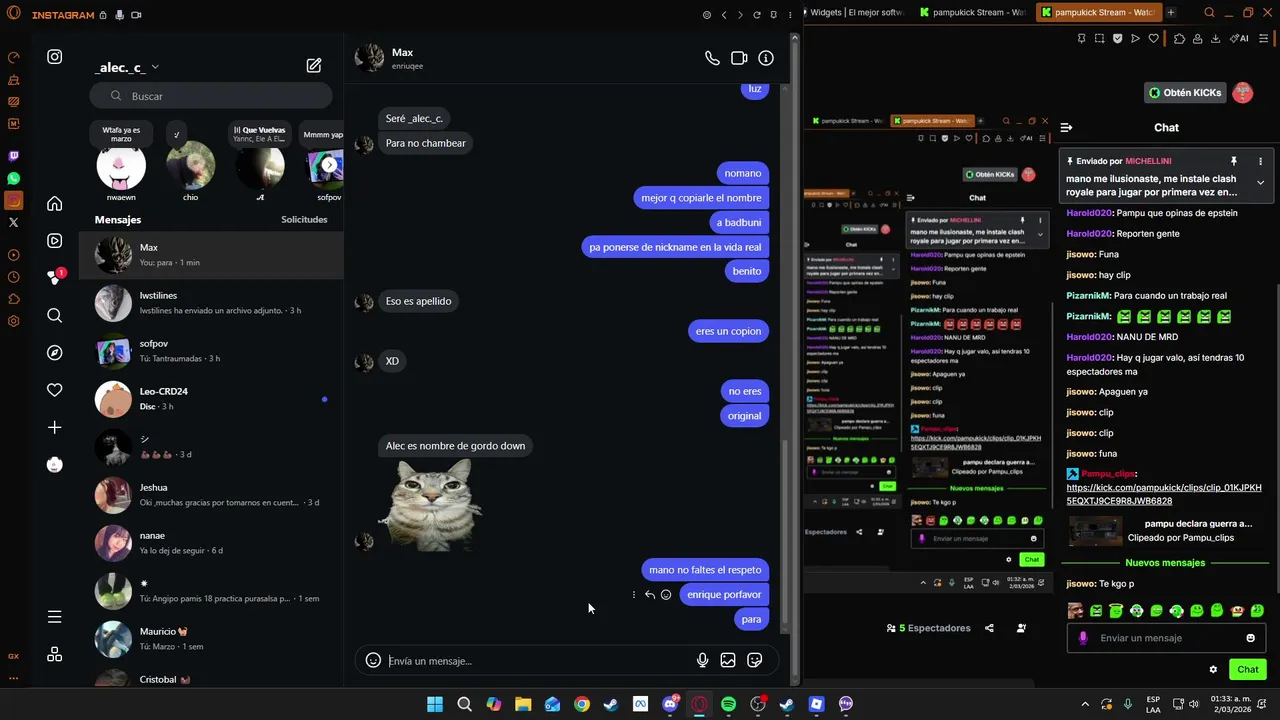Open a new browser tab
This screenshot has width=1280, height=720.
point(1171,13)
